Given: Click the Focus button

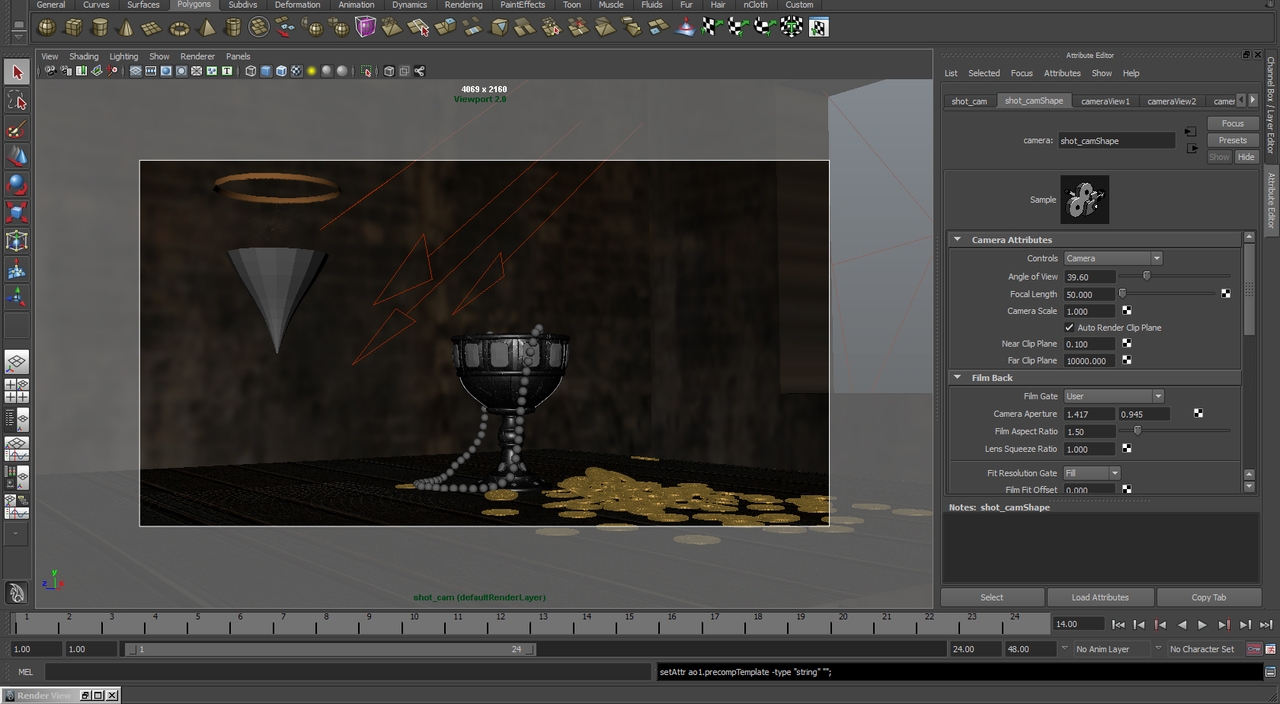Looking at the screenshot, I should 1233,124.
